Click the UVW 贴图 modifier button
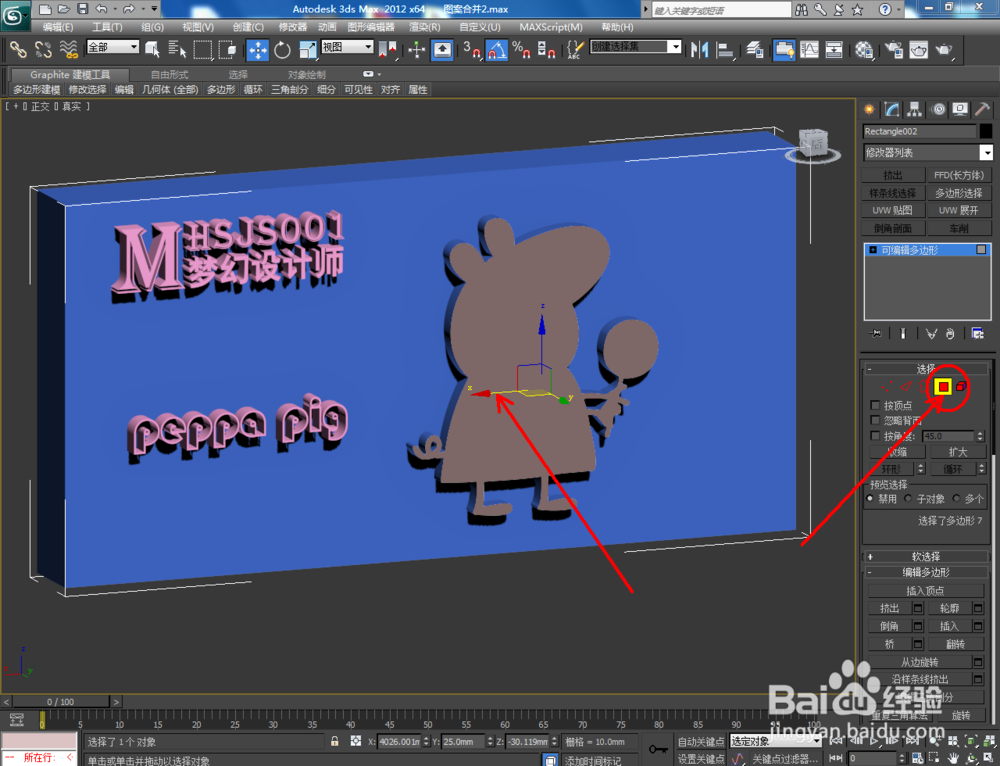The image size is (1000, 766). (x=893, y=210)
